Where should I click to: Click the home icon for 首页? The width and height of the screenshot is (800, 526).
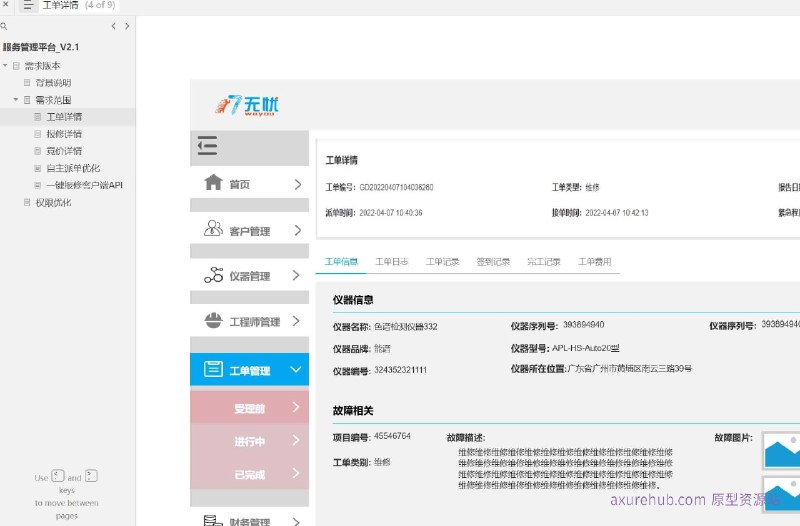coord(213,182)
